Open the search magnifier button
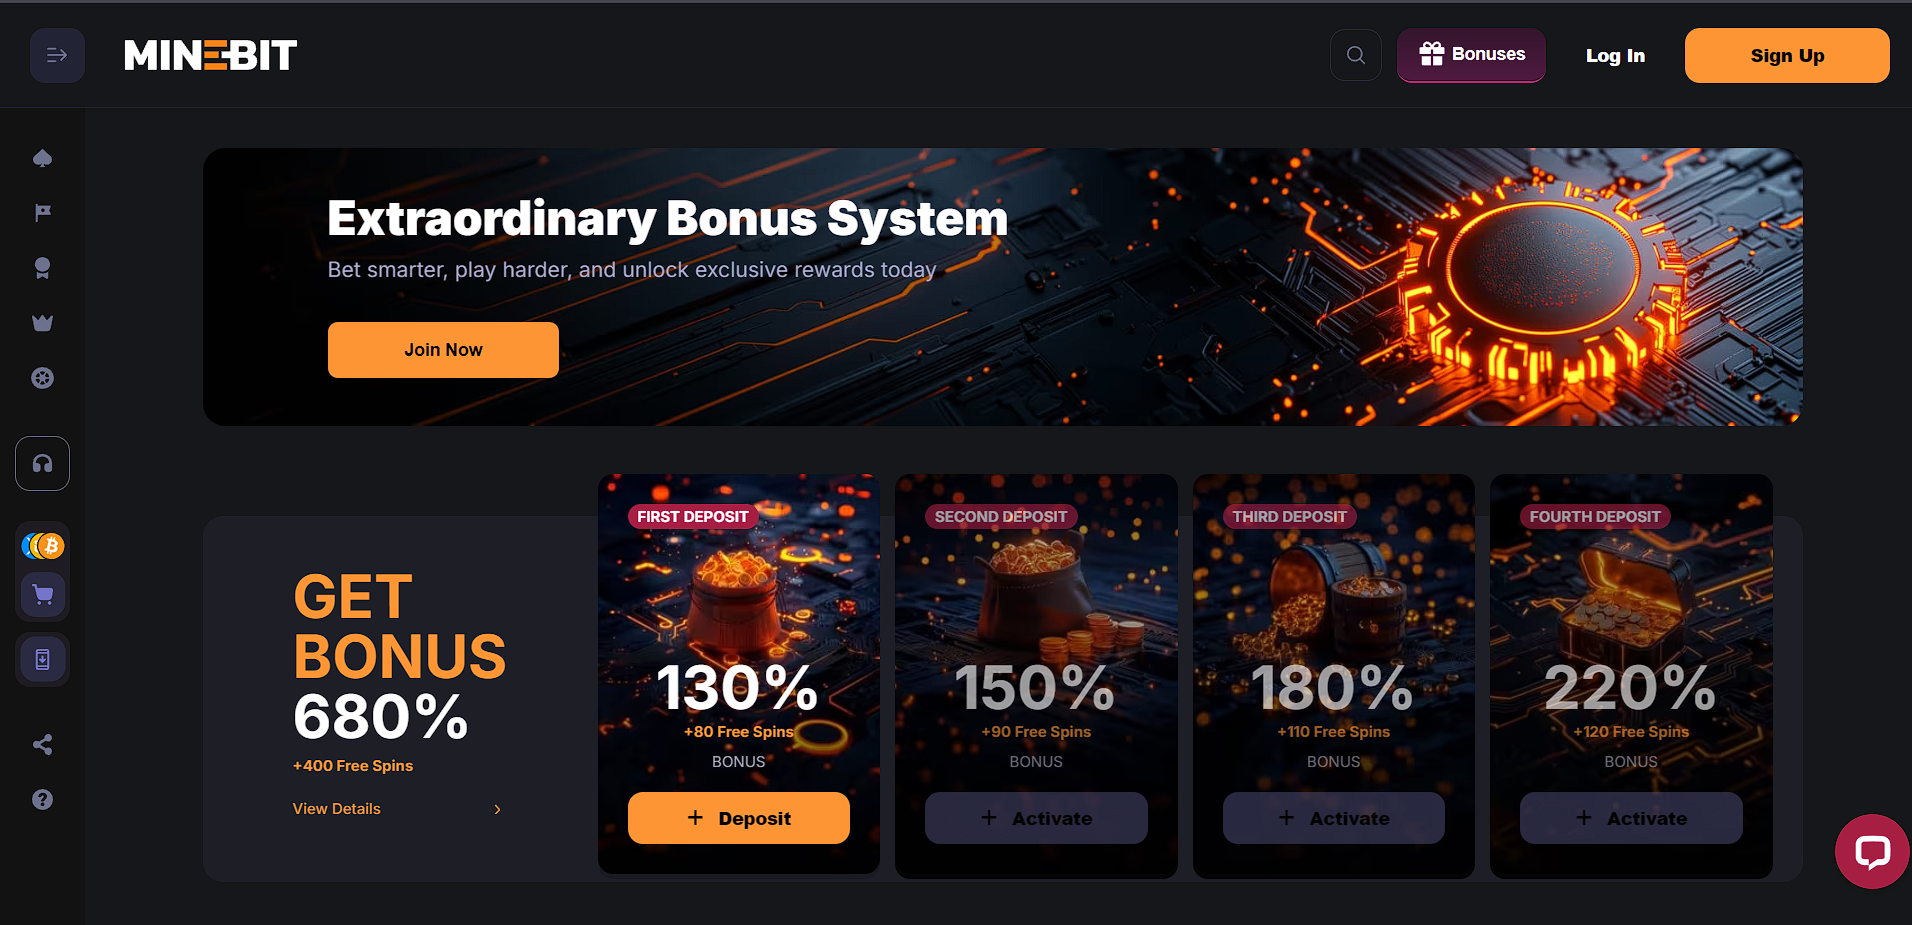Screen dimensions: 1912x925 tap(1356, 55)
